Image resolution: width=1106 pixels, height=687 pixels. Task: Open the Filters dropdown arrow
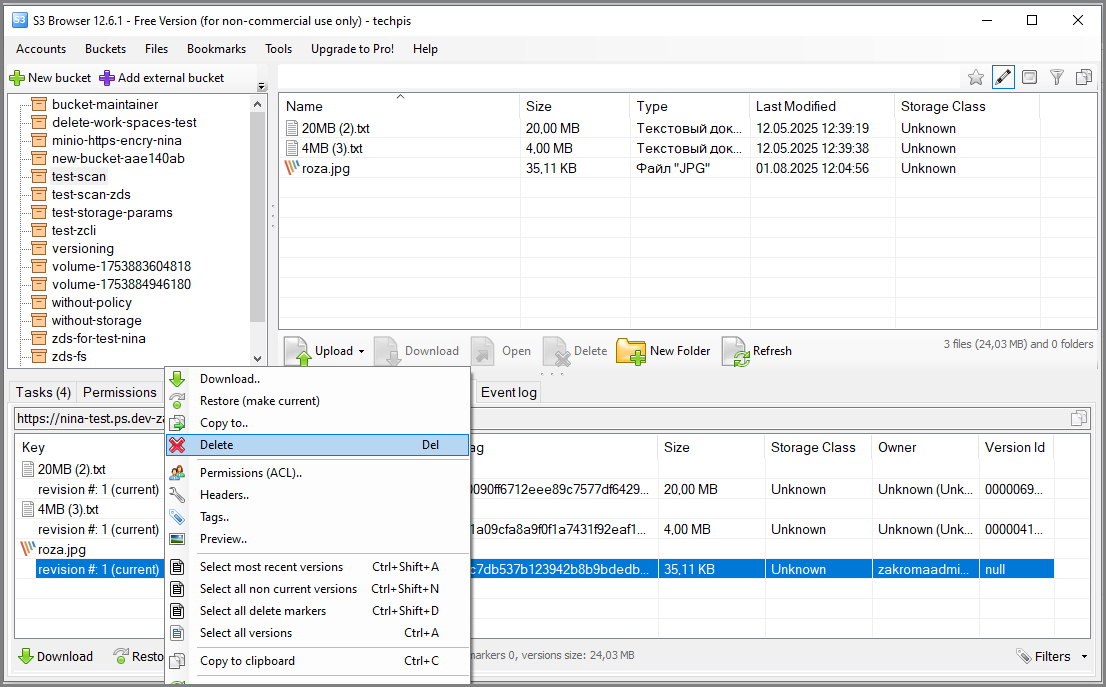point(1084,657)
